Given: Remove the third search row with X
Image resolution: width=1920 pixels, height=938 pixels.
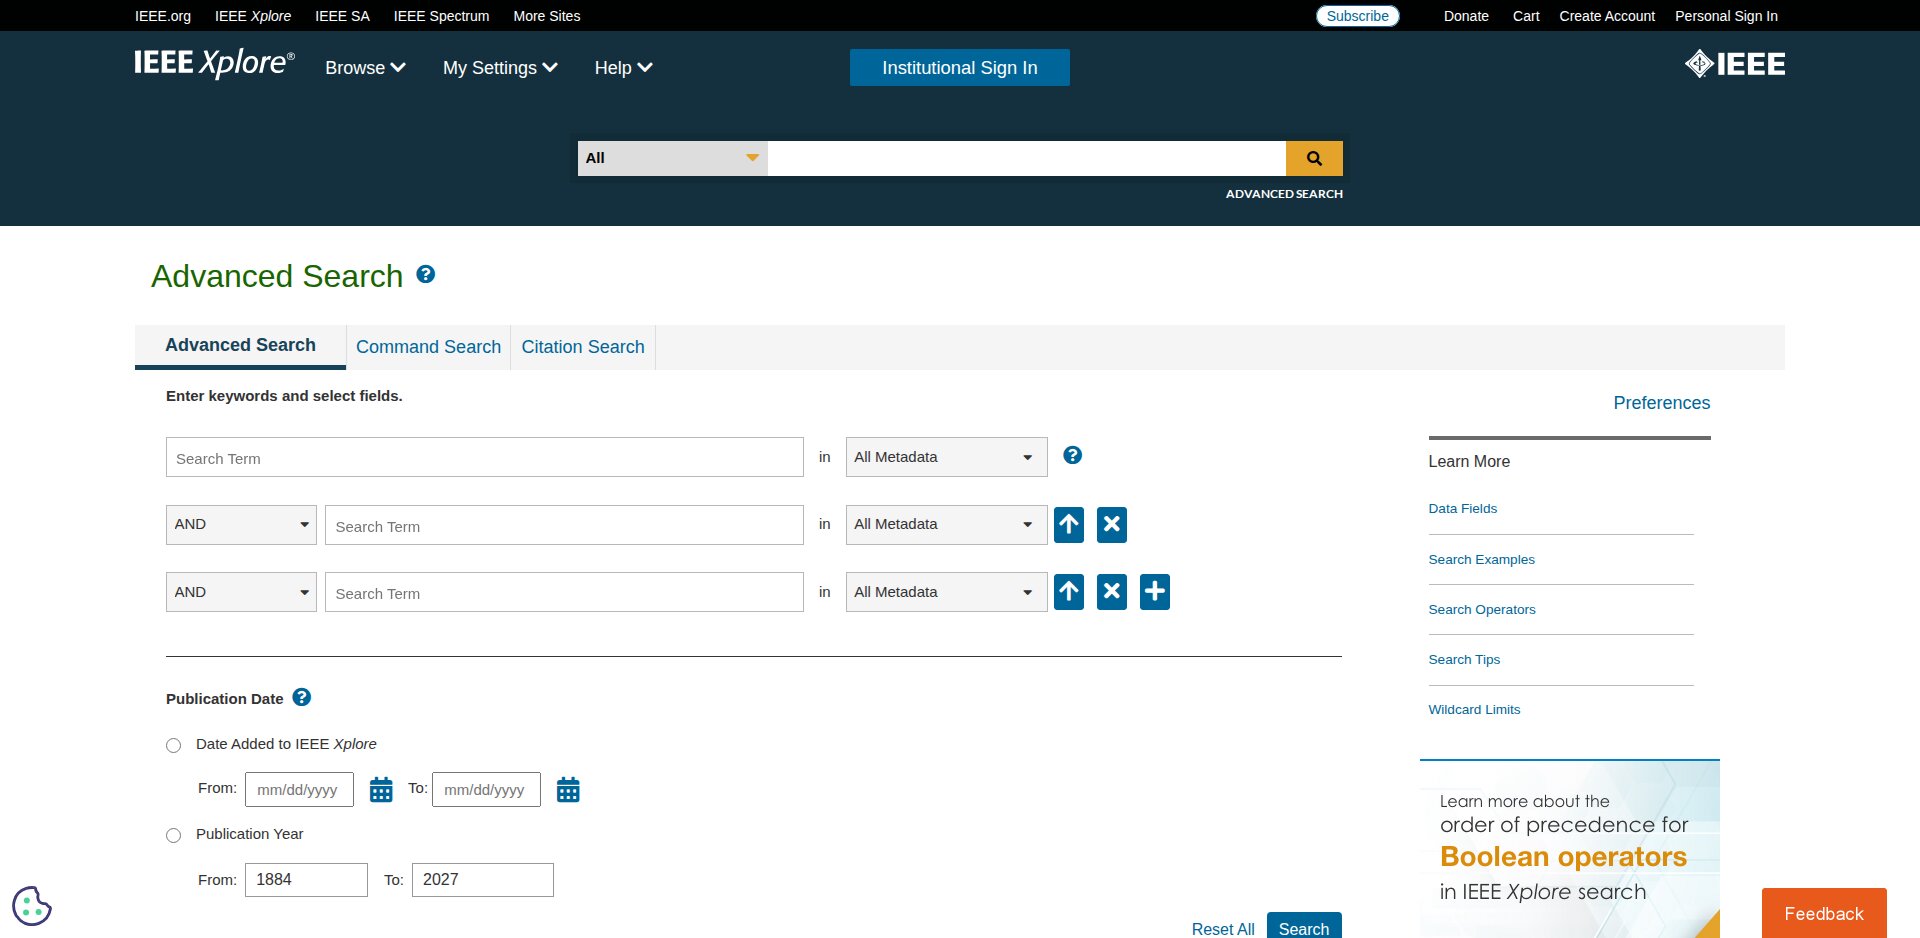Looking at the screenshot, I should 1112,592.
